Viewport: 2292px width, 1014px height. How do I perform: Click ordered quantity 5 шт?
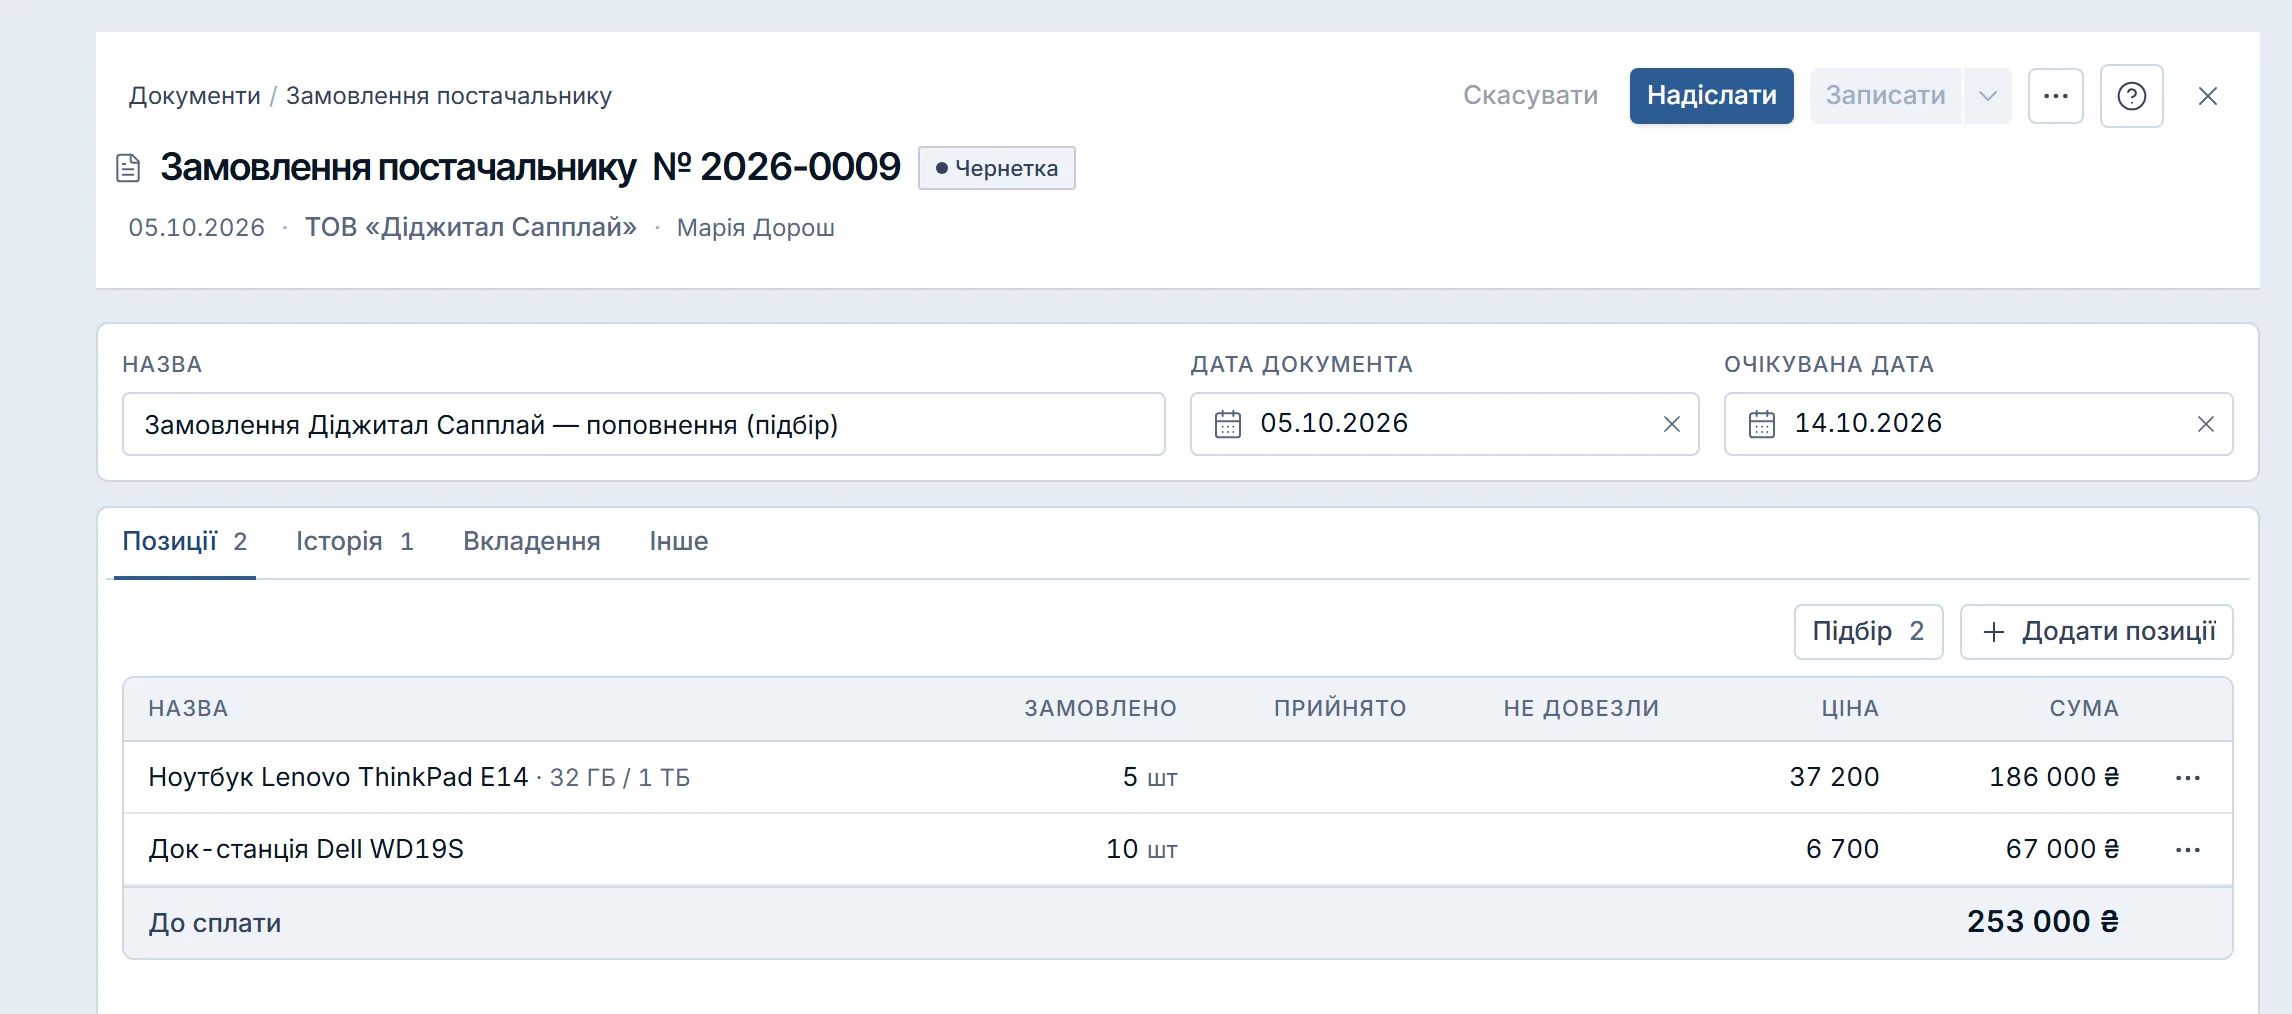click(1150, 778)
